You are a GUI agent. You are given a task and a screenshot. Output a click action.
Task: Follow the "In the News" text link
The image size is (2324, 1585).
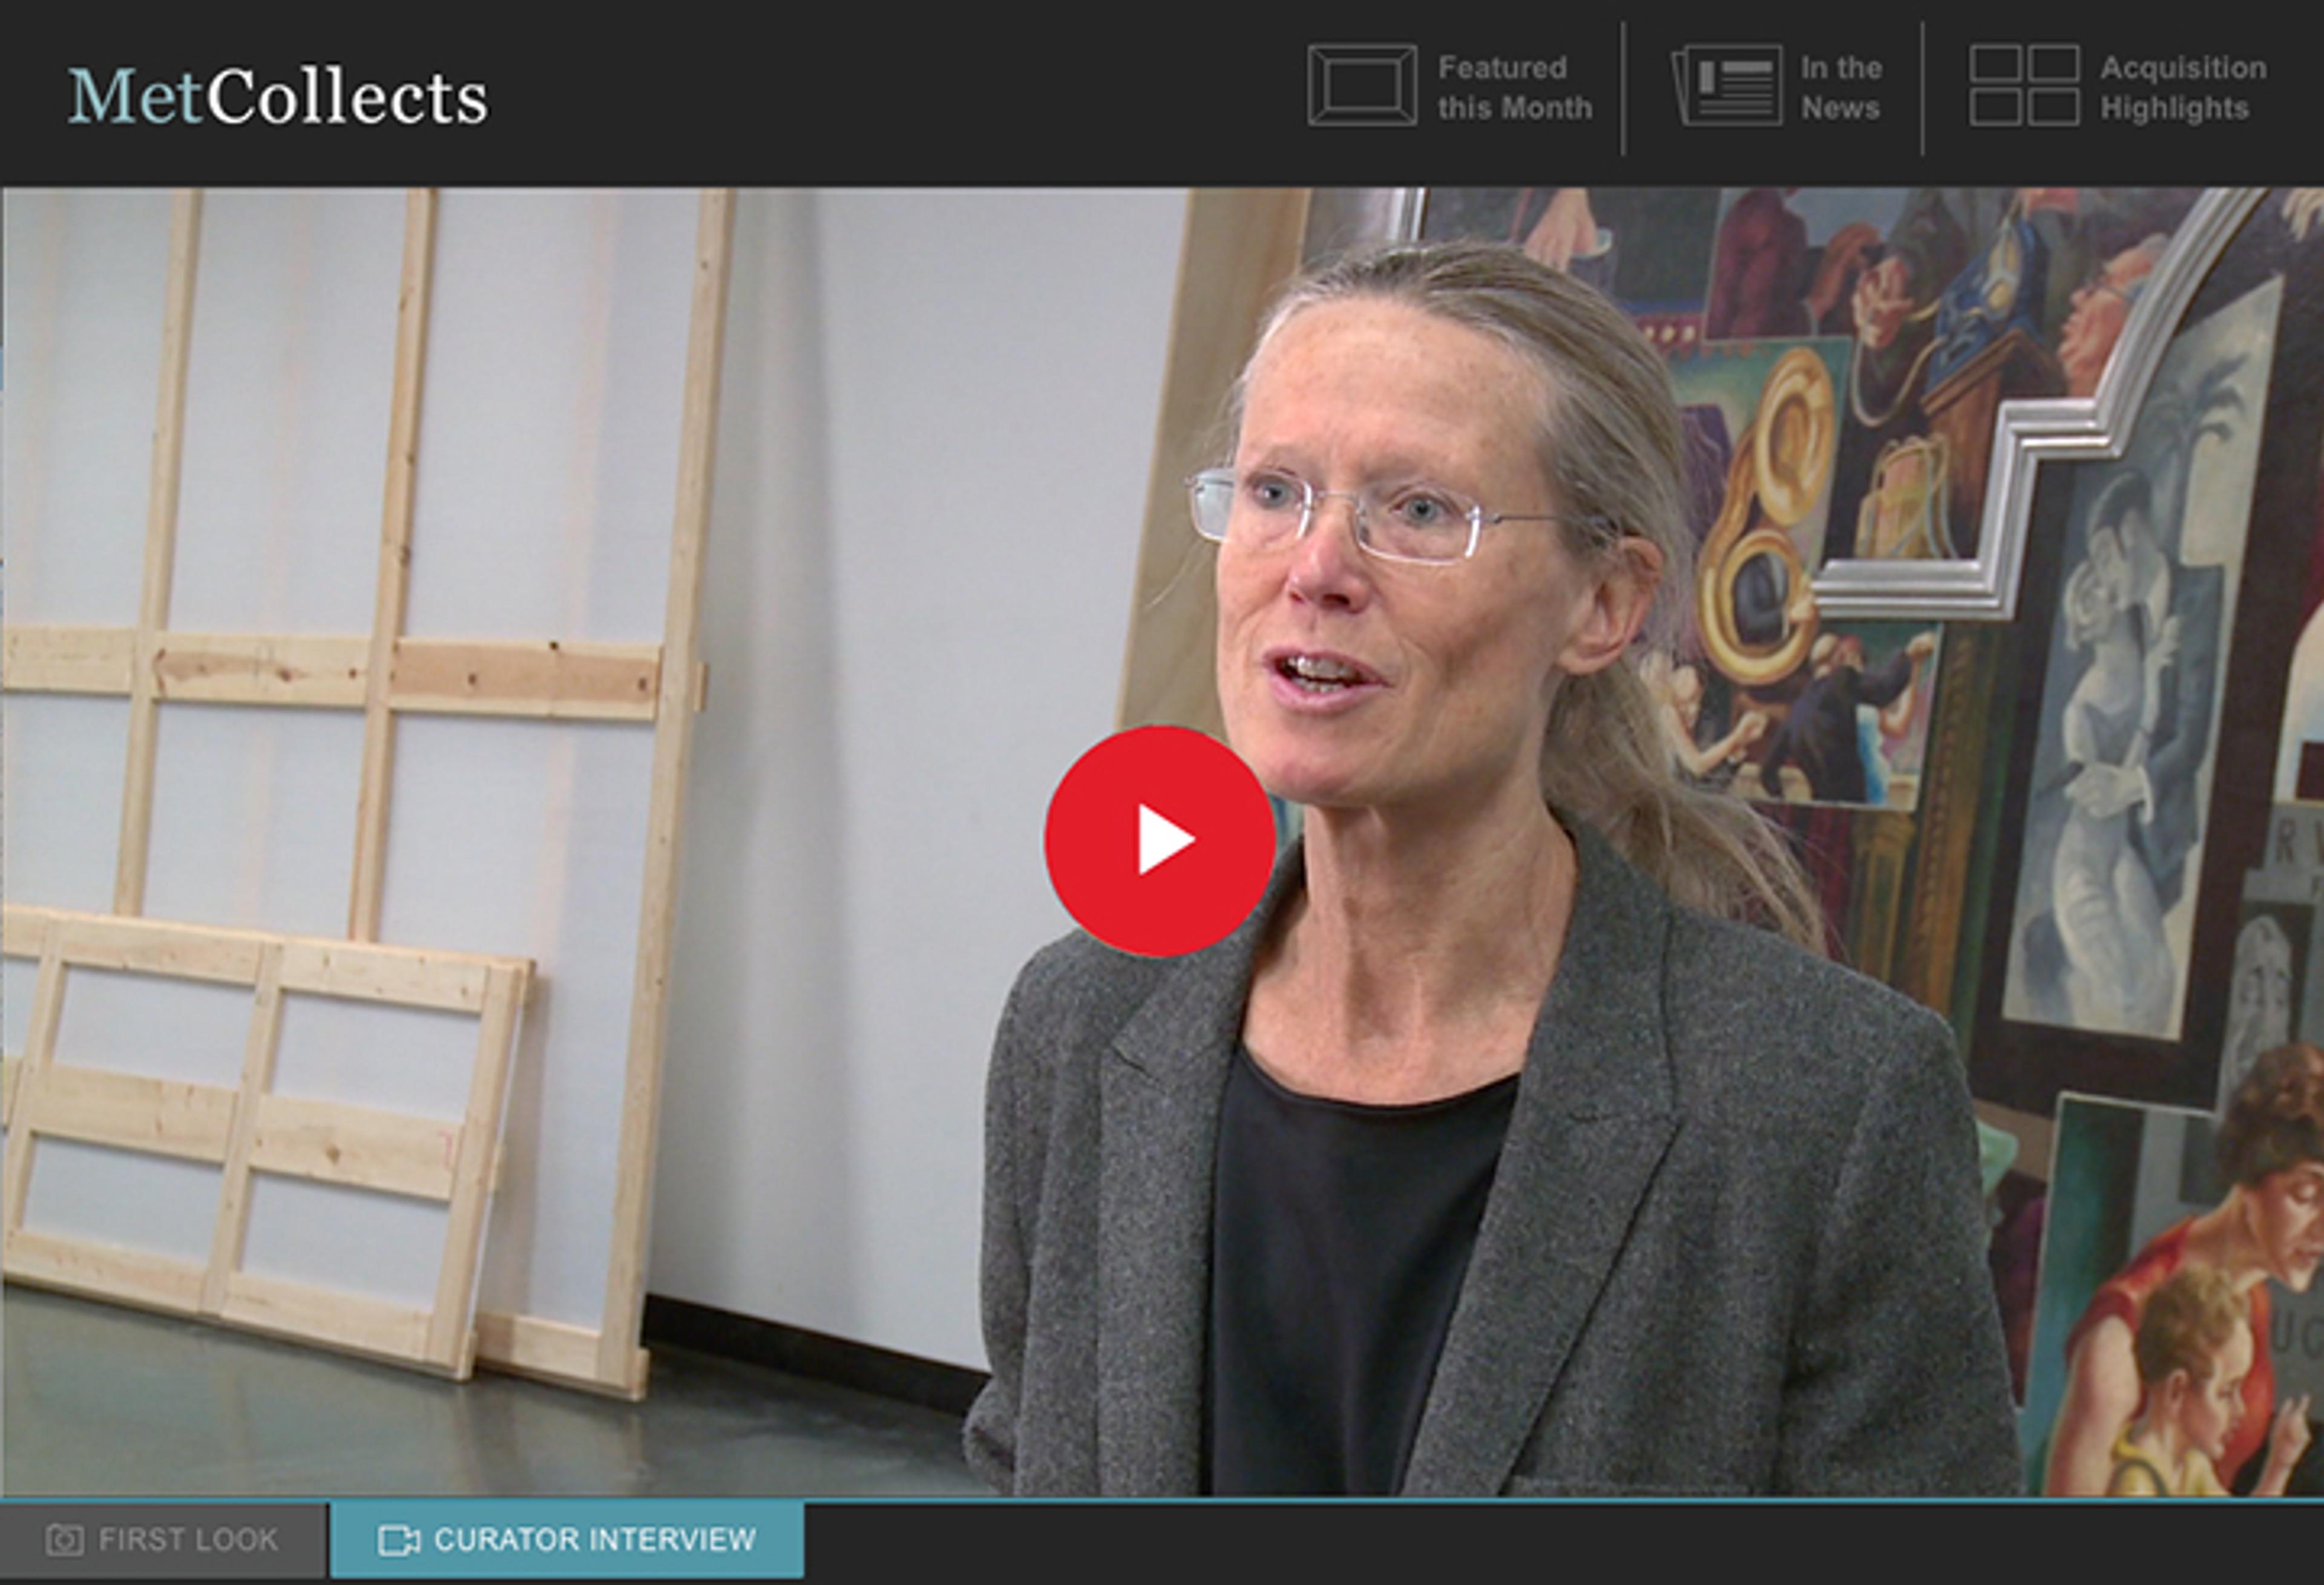[x=1841, y=87]
